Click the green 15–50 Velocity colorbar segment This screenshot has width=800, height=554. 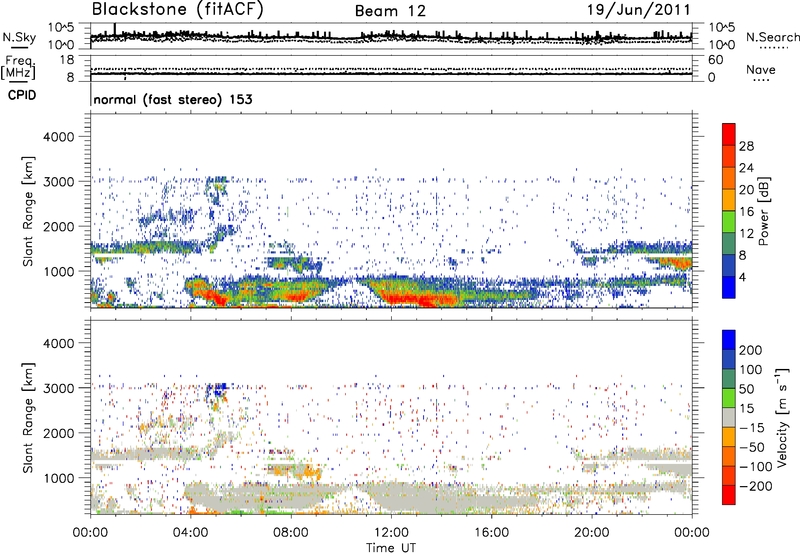pyautogui.click(x=729, y=398)
